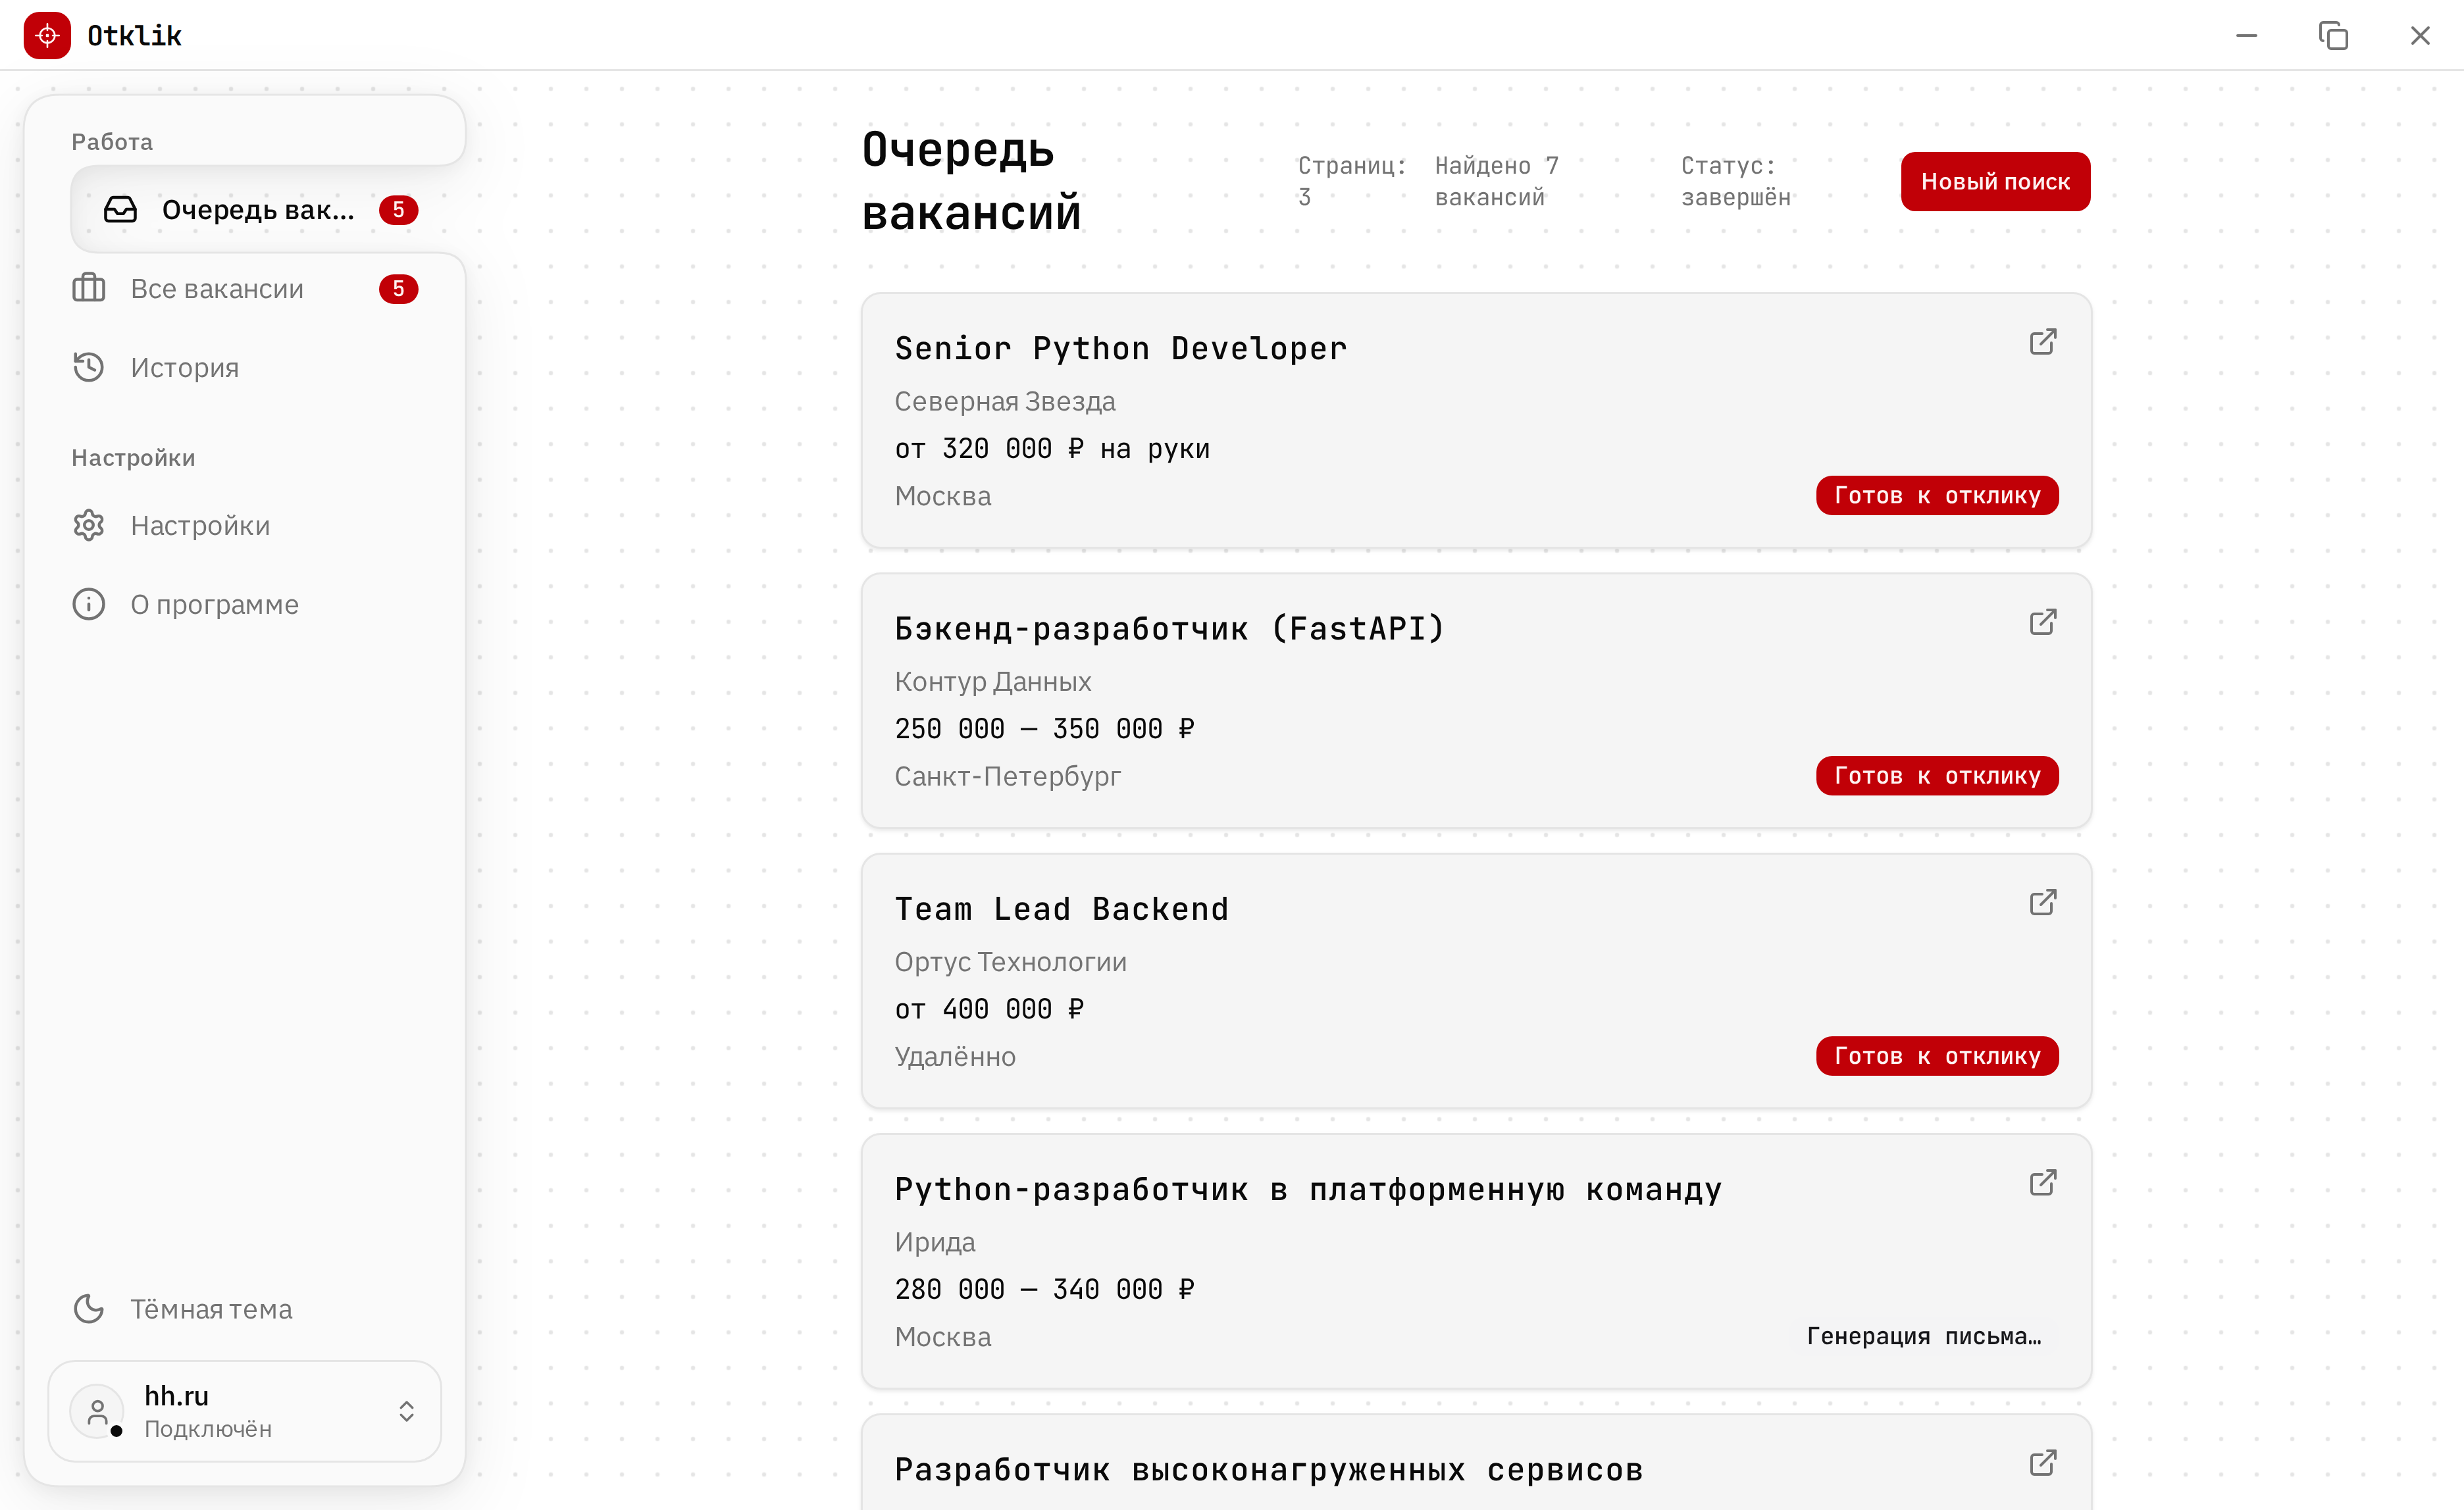The height and width of the screenshot is (1510, 2464).
Task: Click the settings gear icon
Action: tap(89, 525)
